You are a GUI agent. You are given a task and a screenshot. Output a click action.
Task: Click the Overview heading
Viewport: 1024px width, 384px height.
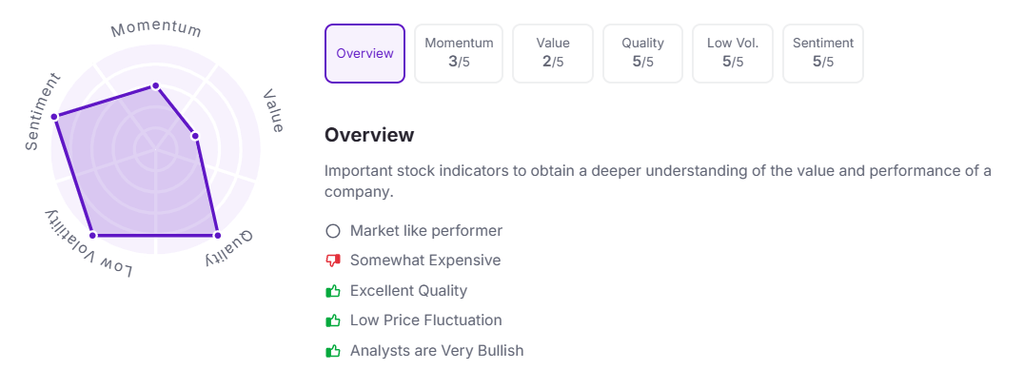[369, 135]
